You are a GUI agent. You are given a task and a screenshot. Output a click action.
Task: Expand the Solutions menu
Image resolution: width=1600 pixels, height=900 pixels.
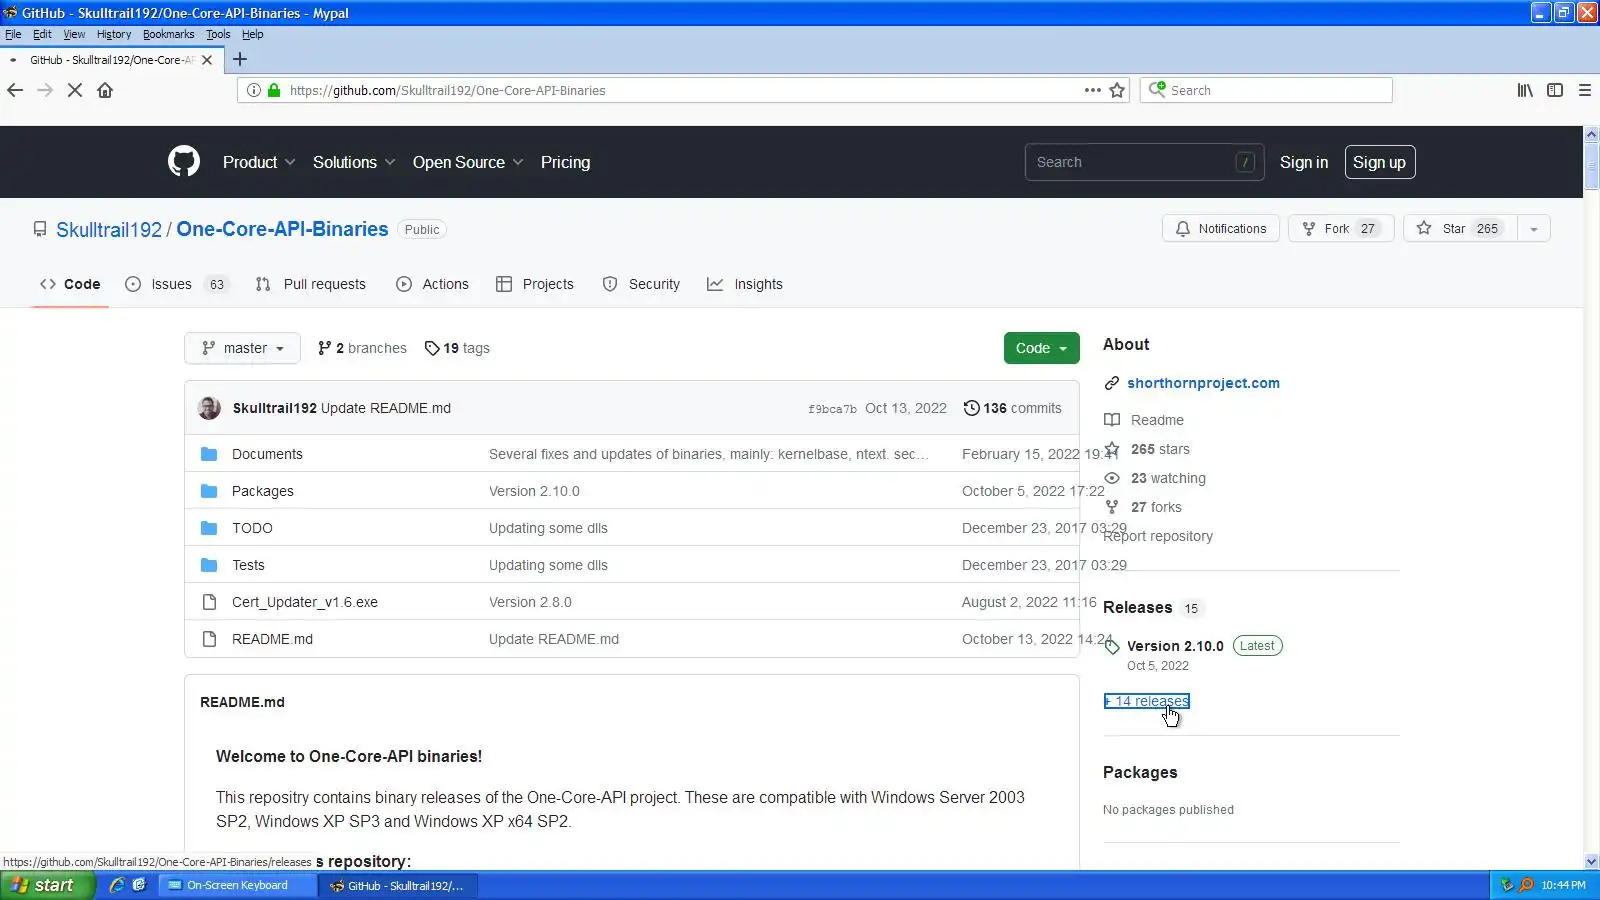click(354, 162)
